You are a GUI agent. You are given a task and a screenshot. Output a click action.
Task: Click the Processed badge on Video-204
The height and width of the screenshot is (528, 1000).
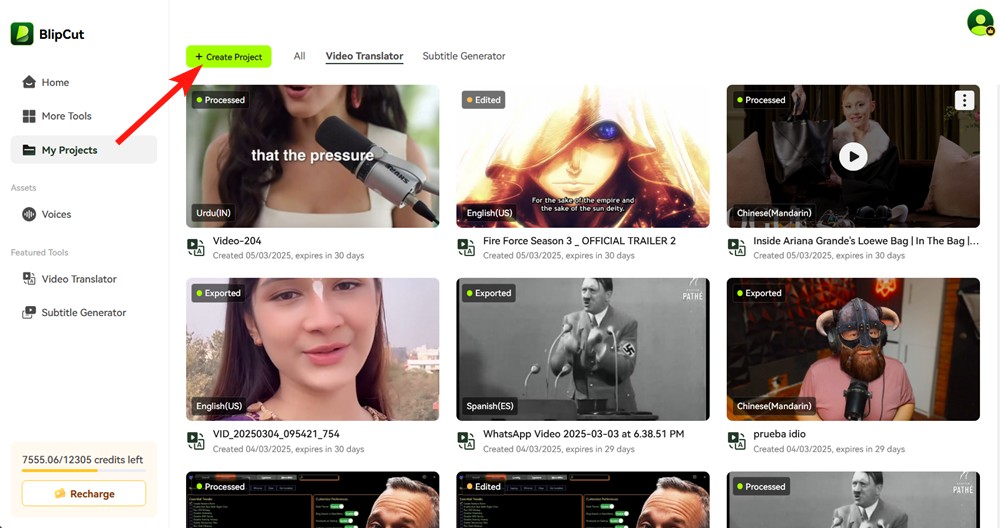tap(221, 100)
